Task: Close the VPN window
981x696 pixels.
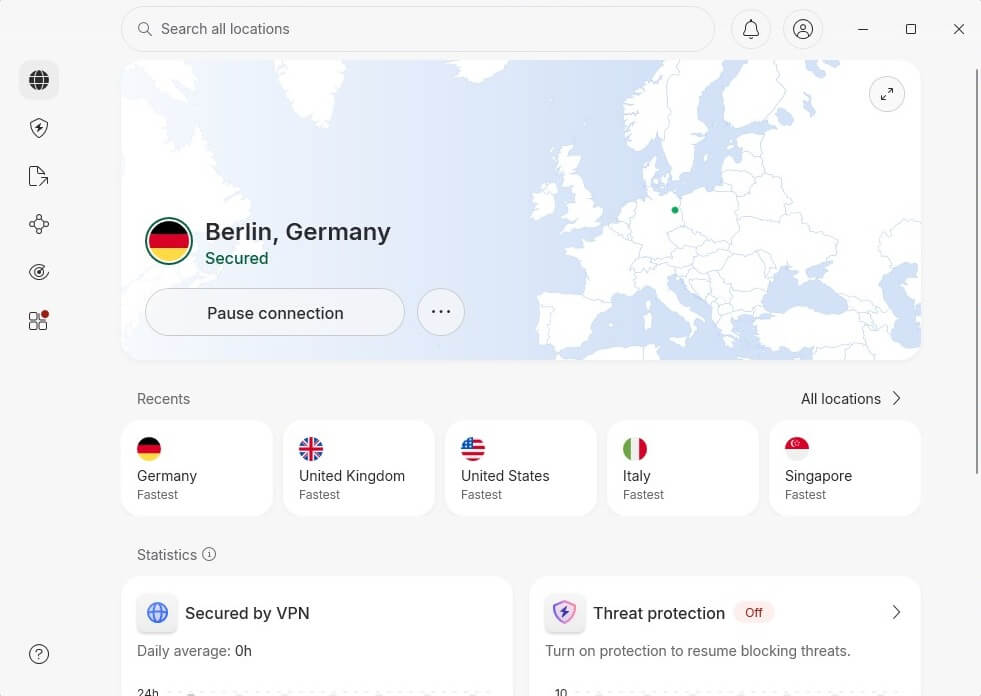Action: (958, 29)
